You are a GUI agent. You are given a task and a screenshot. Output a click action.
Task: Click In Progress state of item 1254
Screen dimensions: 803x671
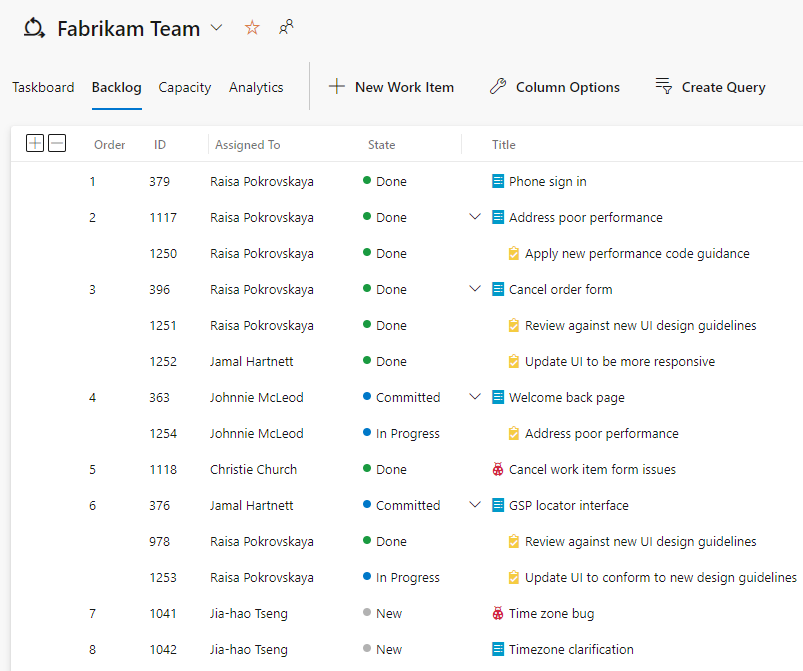point(401,434)
